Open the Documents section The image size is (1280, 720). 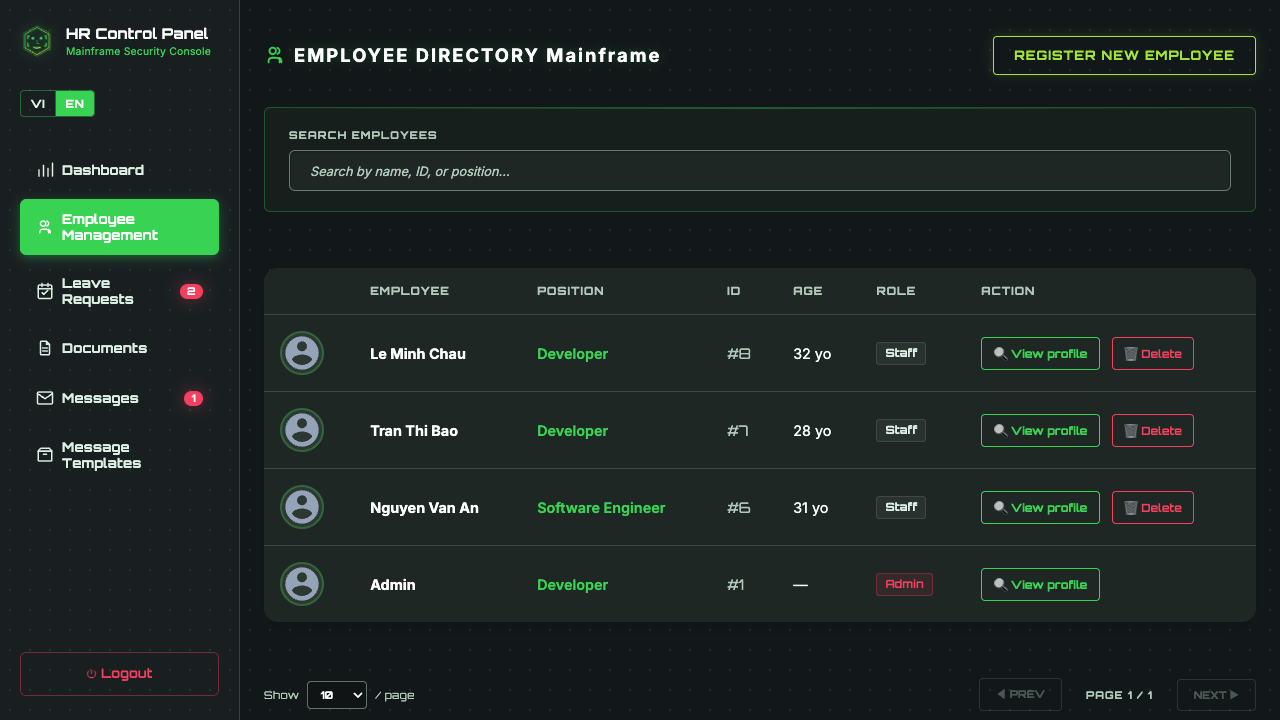119,348
